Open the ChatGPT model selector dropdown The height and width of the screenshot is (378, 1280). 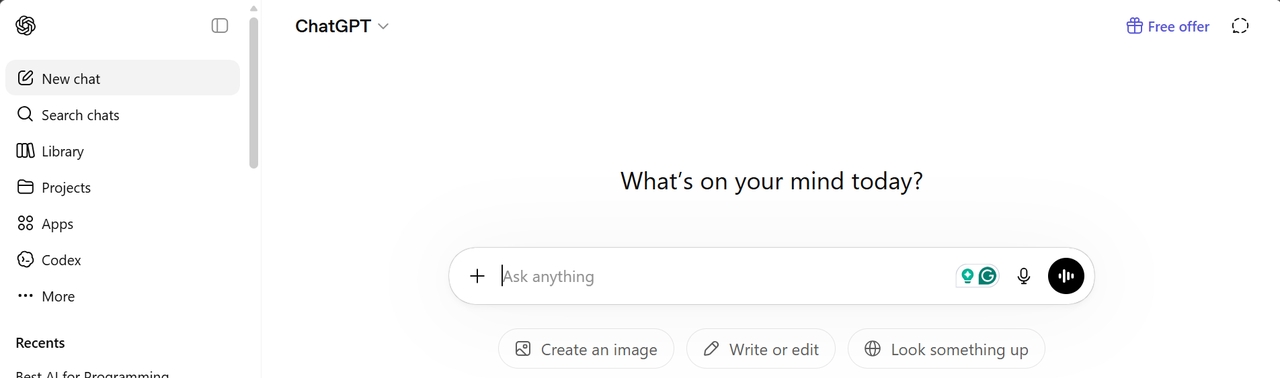coord(342,26)
